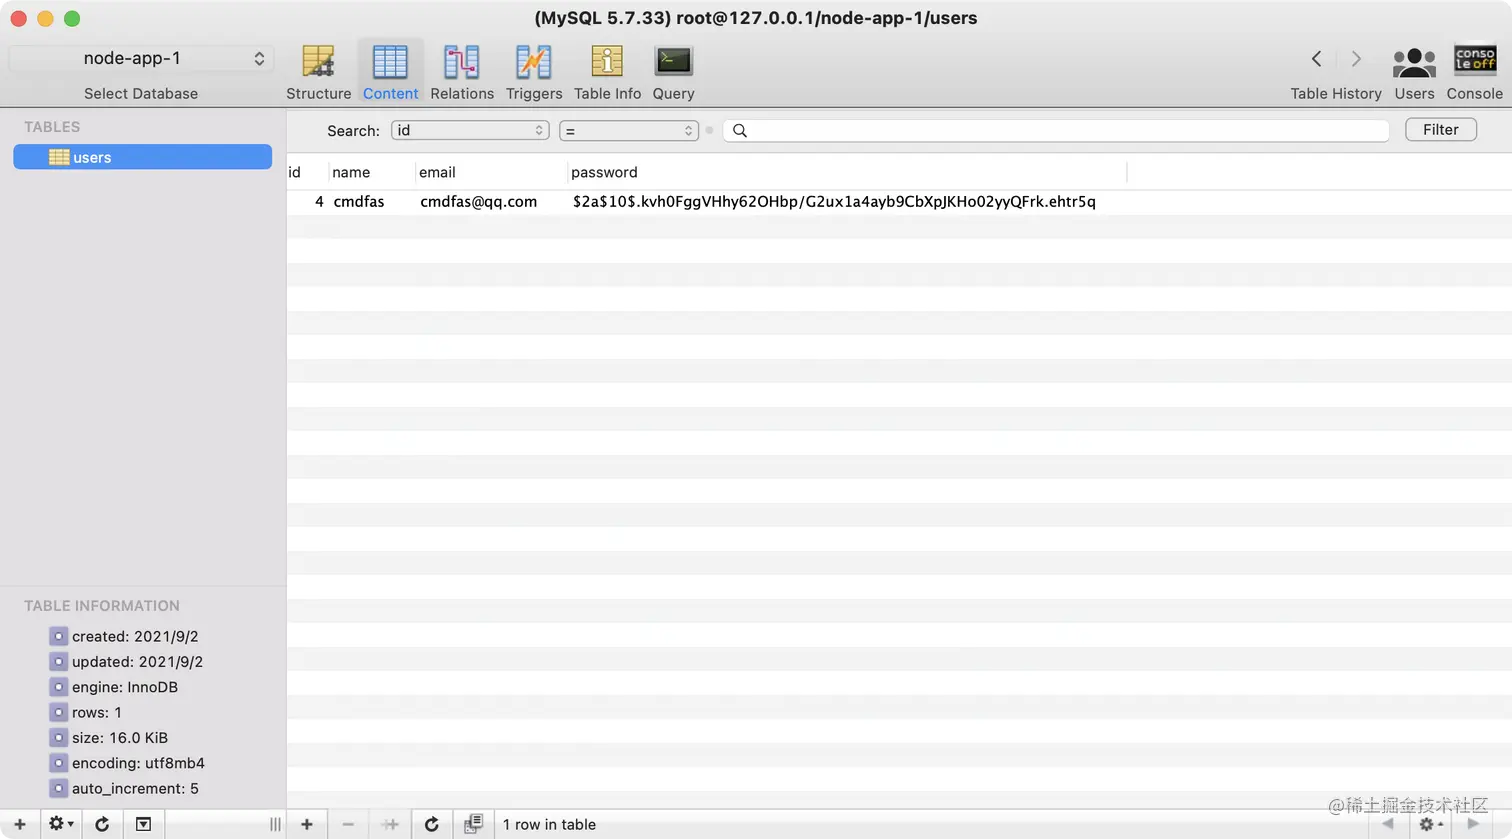Open the Table Info view
This screenshot has height=839, width=1512.
pos(607,72)
